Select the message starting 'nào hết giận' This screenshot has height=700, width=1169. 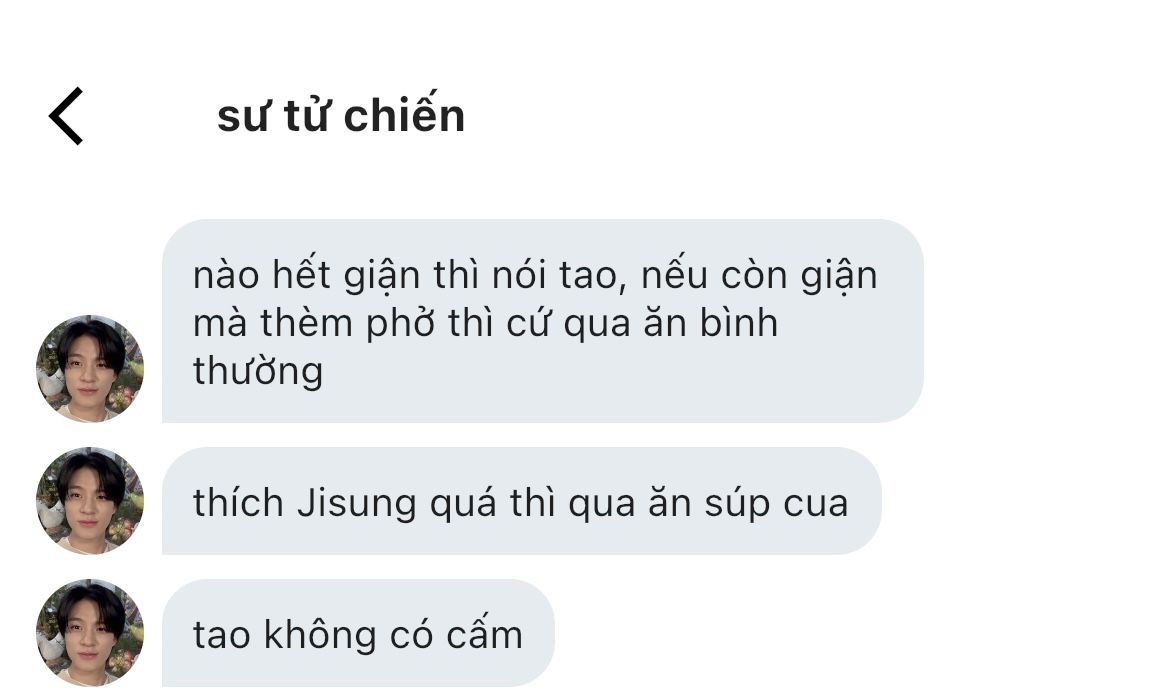tap(543, 321)
